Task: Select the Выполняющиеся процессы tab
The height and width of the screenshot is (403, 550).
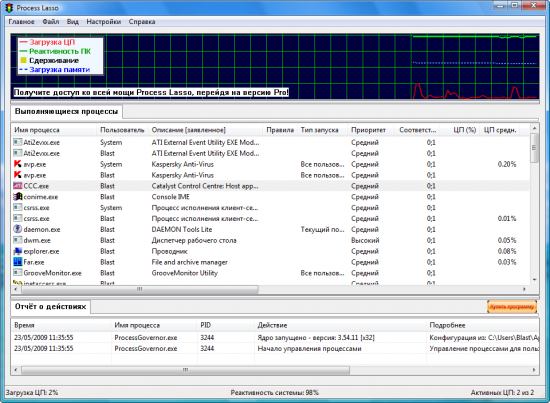Action: pyautogui.click(x=67, y=112)
